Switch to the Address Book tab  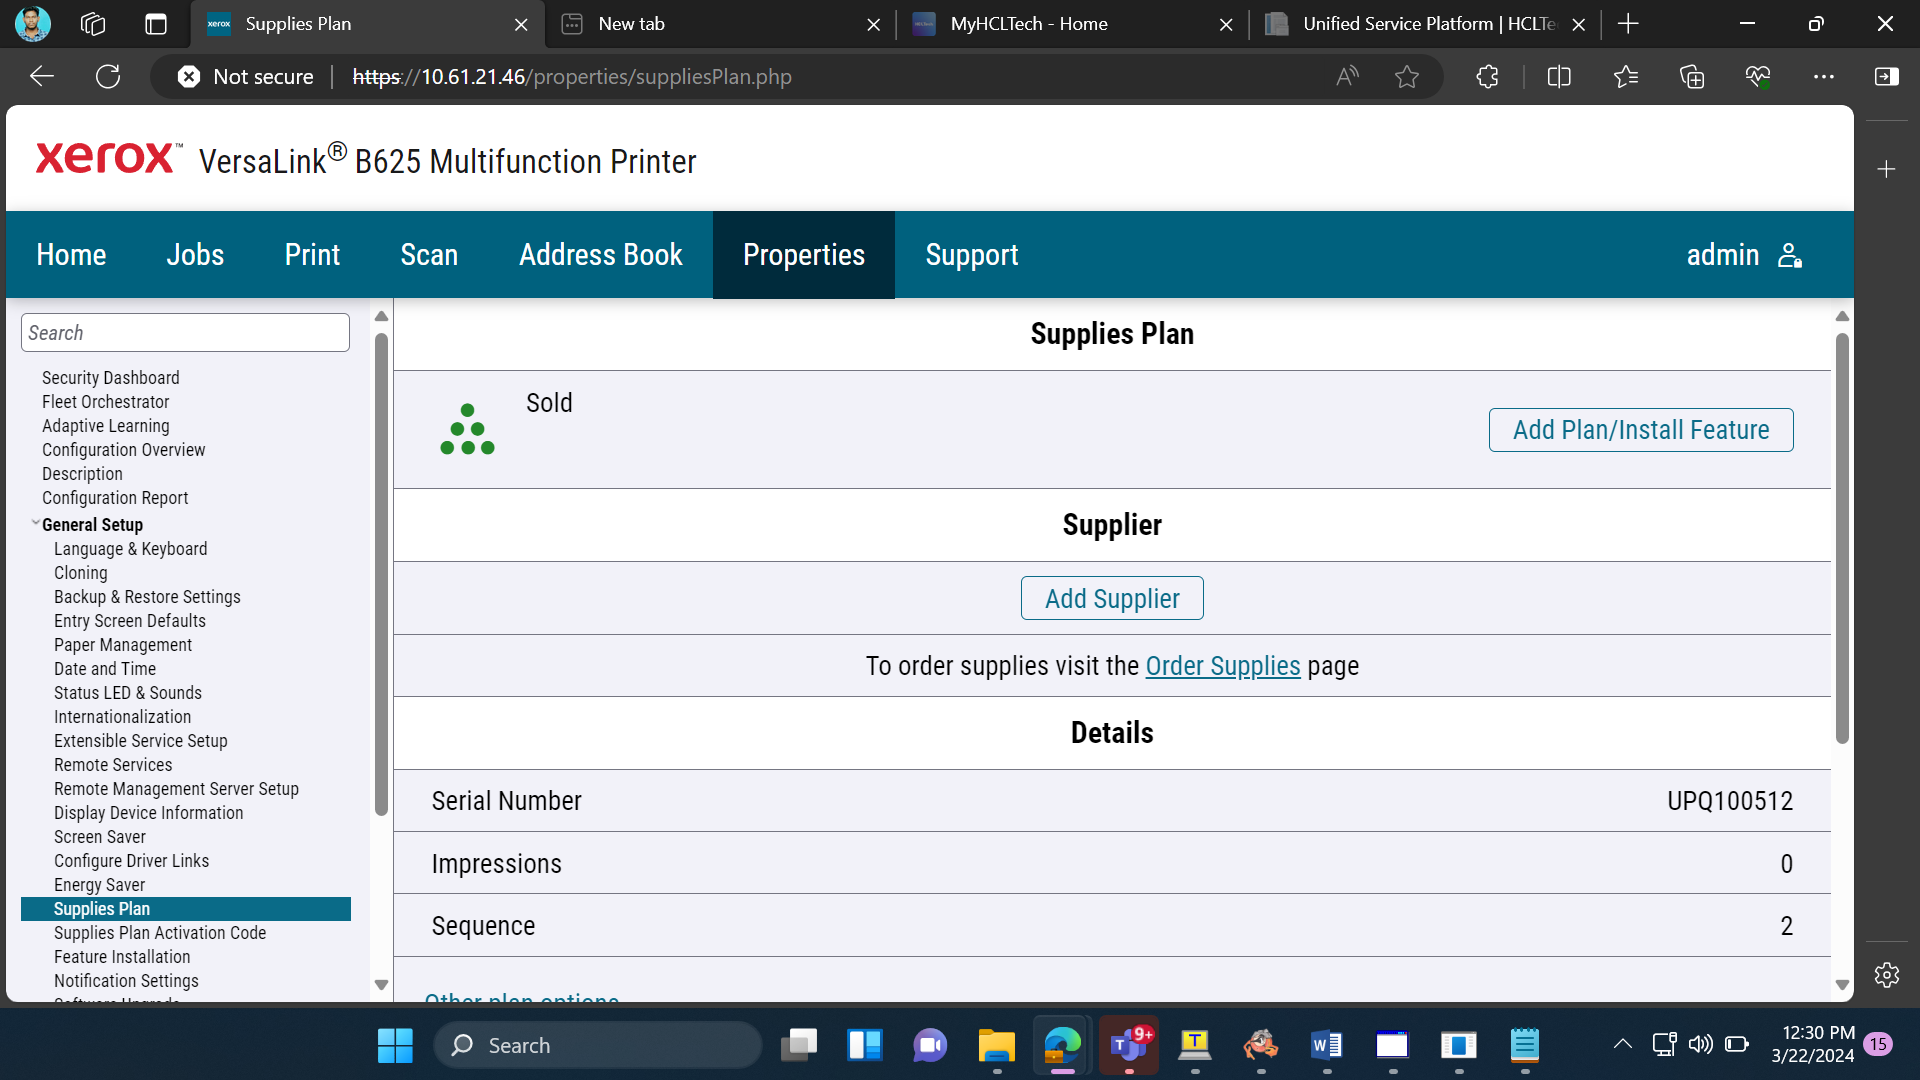coord(600,255)
